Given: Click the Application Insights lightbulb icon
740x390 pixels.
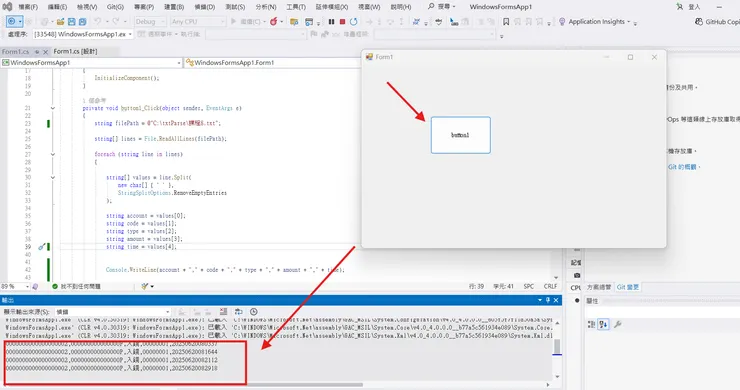Looking at the screenshot, I should (562, 22).
